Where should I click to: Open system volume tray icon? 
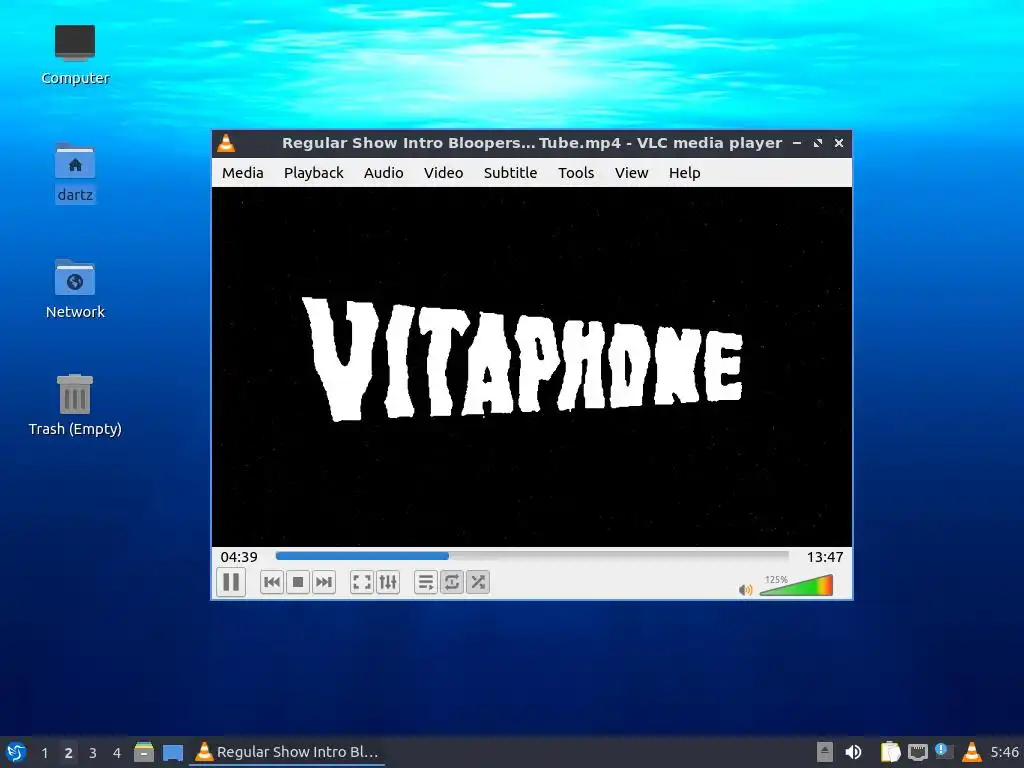pos(853,752)
